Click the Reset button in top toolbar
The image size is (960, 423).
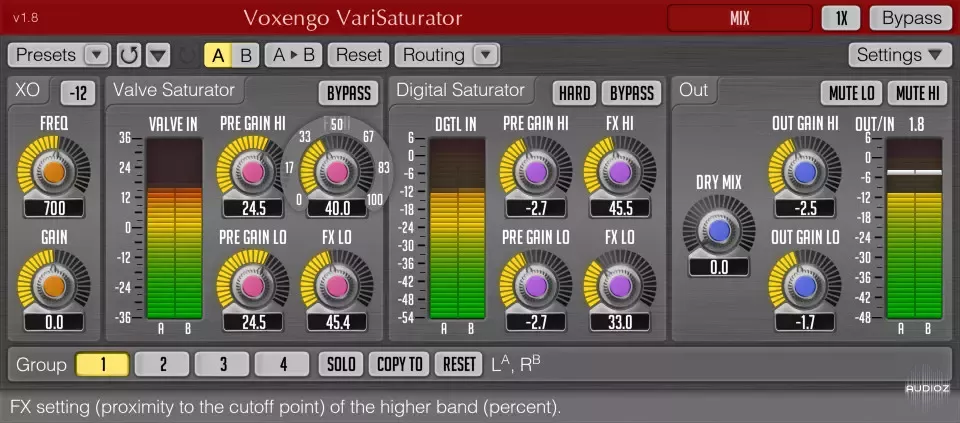[359, 55]
